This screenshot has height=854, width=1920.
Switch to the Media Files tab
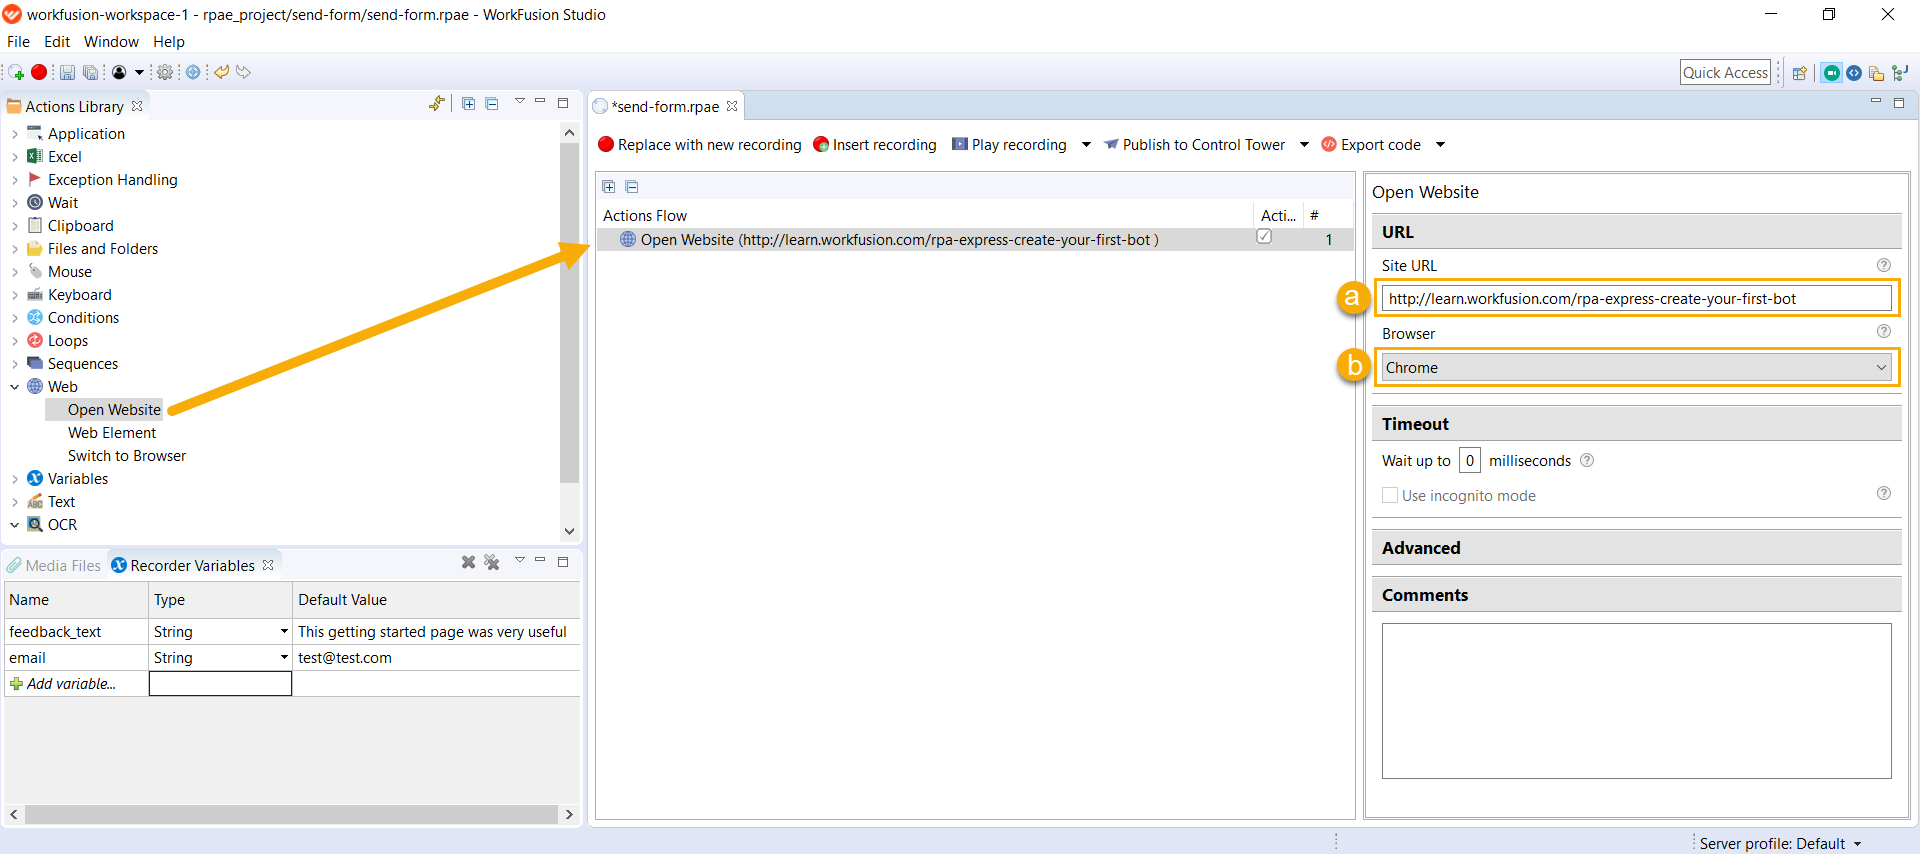[x=54, y=565]
